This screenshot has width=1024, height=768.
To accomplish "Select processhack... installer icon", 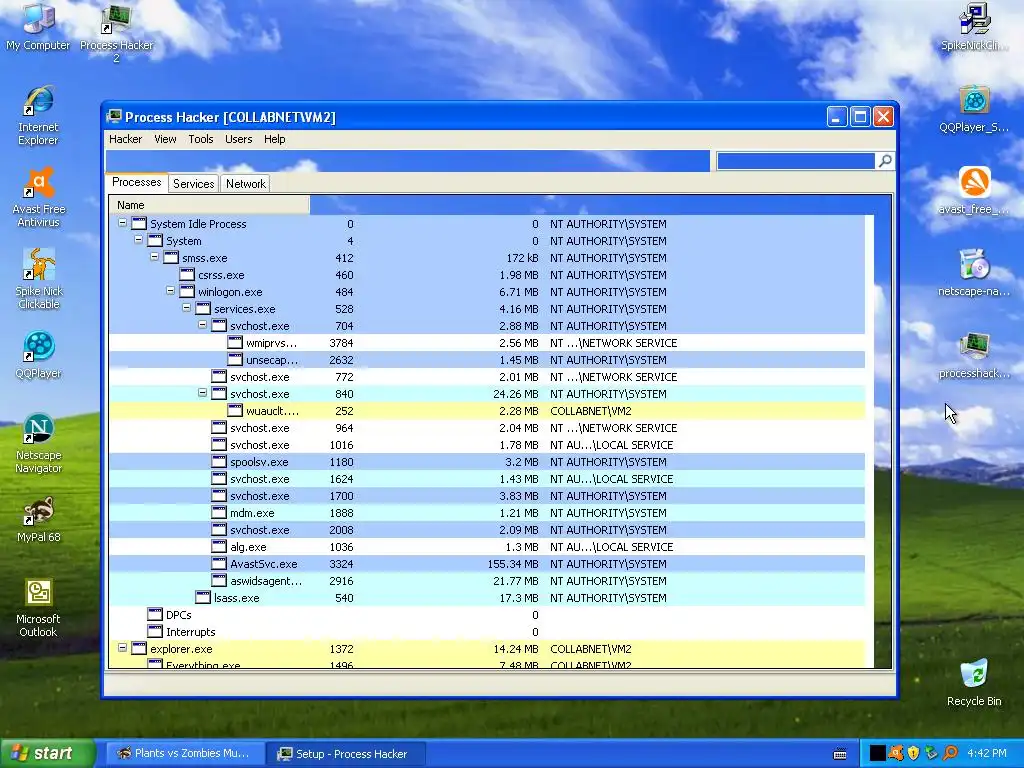I will (974, 355).
